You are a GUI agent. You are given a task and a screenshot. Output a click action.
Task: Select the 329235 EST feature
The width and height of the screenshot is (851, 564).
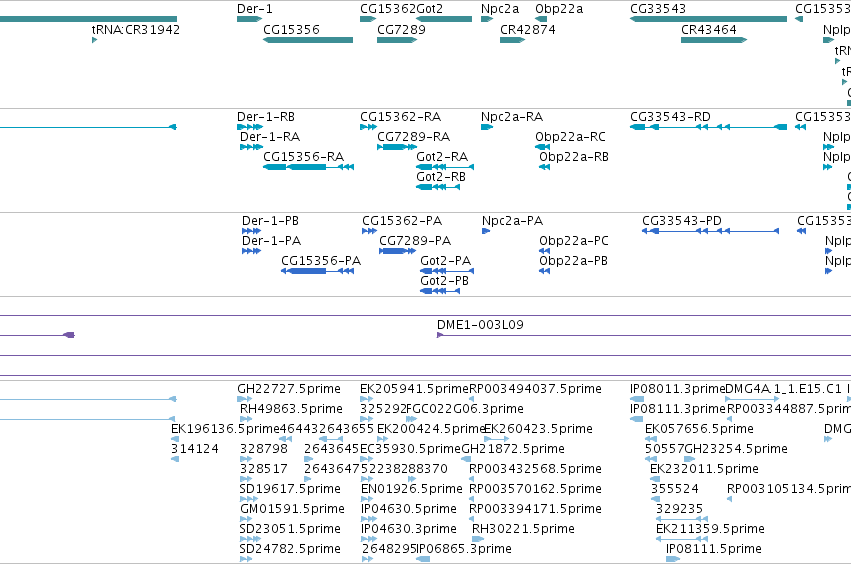682,519
